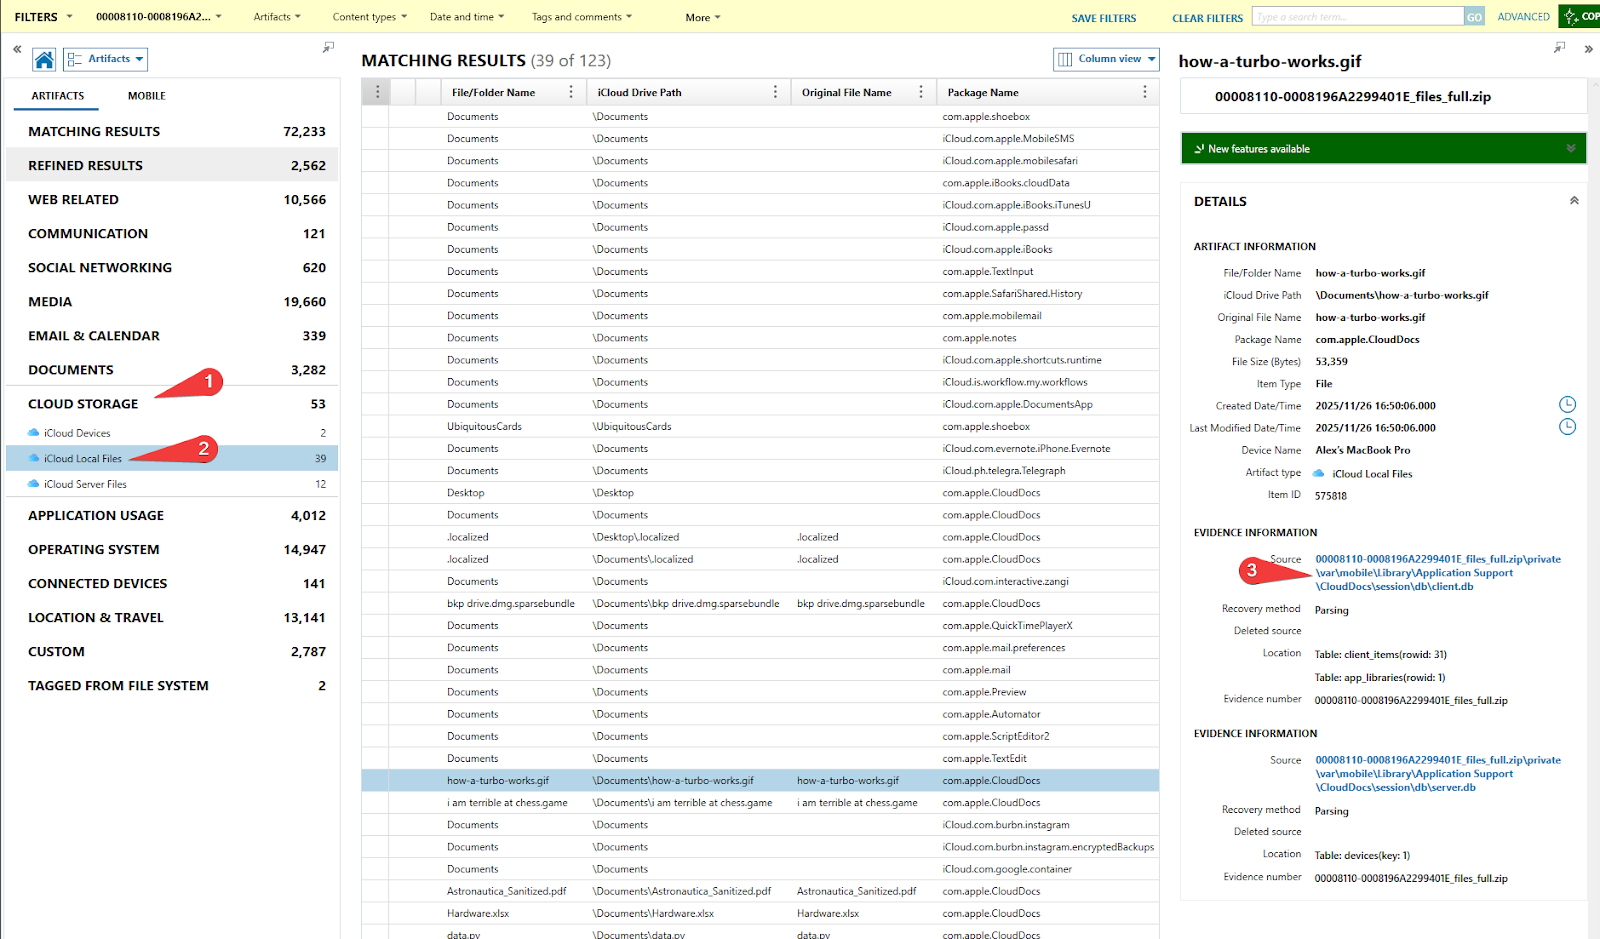The height and width of the screenshot is (939, 1600).
Task: Select the OPERATING SYSTEM category
Action: [x=172, y=549]
